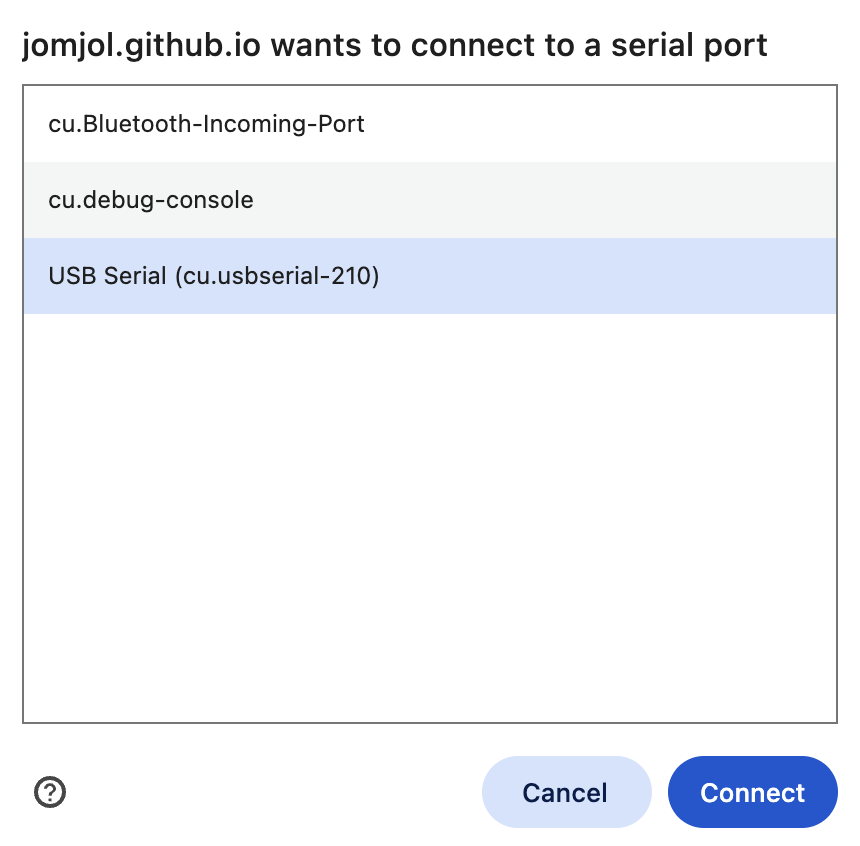Click the first port in the list
The height and width of the screenshot is (846, 860).
tap(429, 124)
